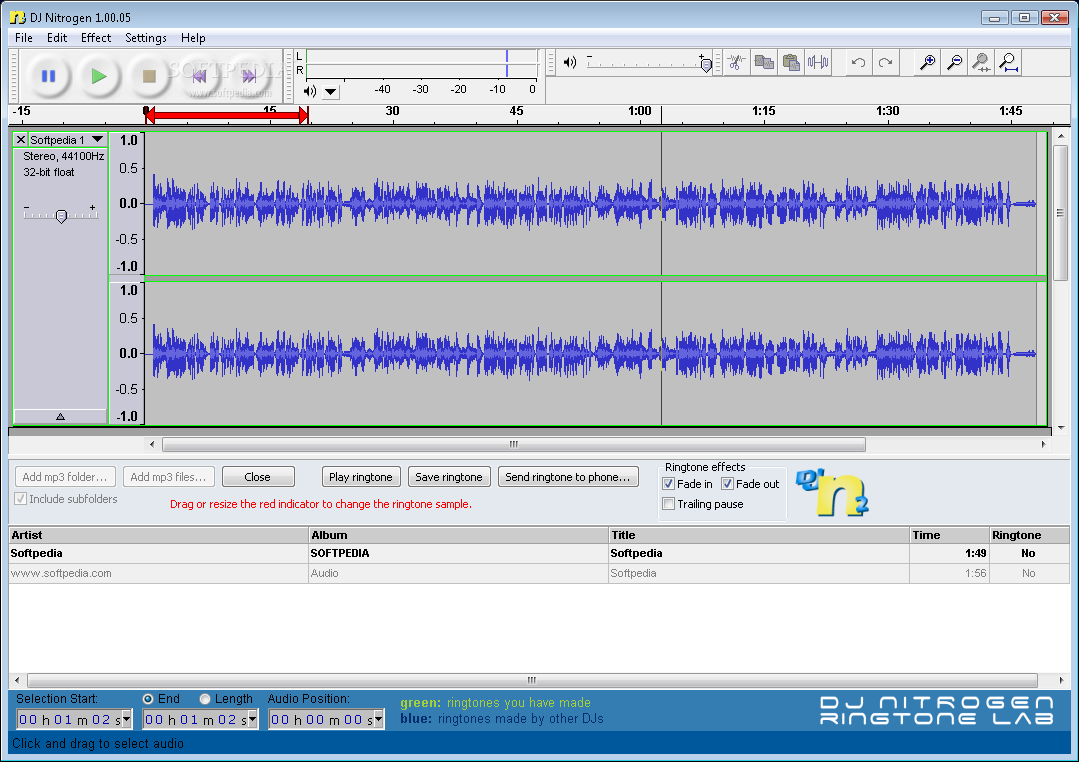Pause playback with the Pause button
The height and width of the screenshot is (762, 1079).
click(x=48, y=76)
